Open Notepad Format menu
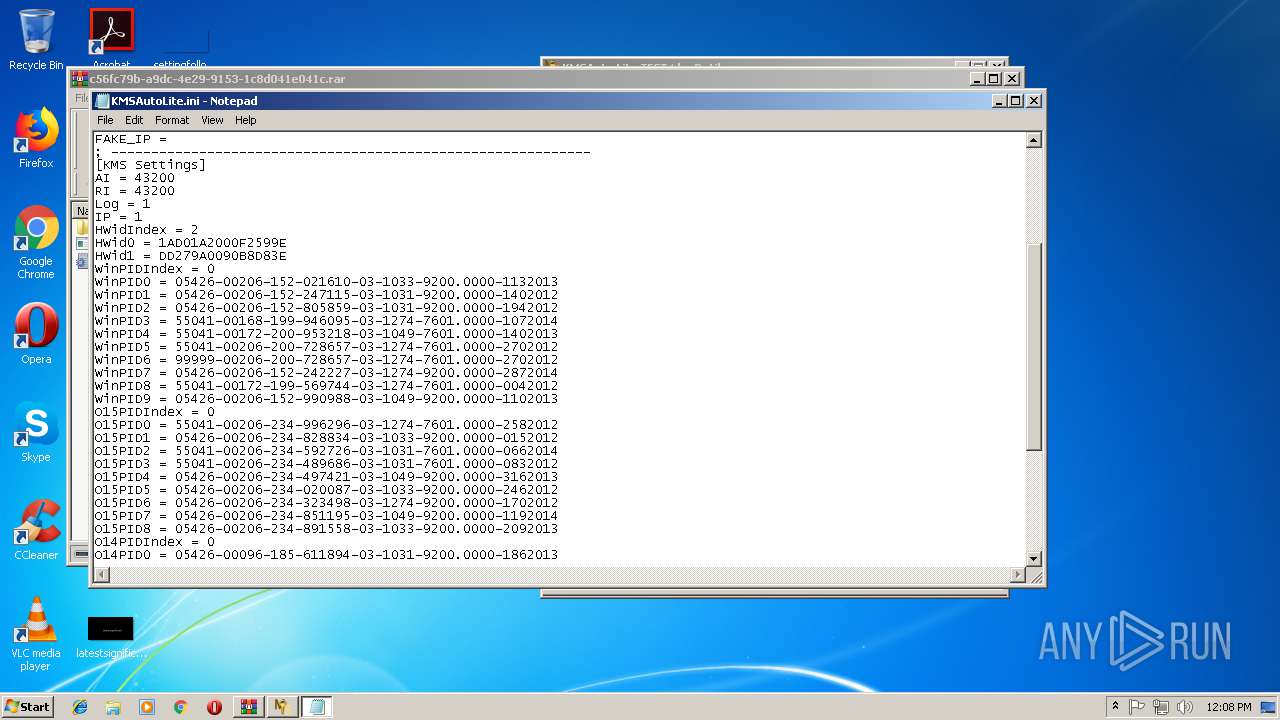1280x720 pixels. point(172,120)
